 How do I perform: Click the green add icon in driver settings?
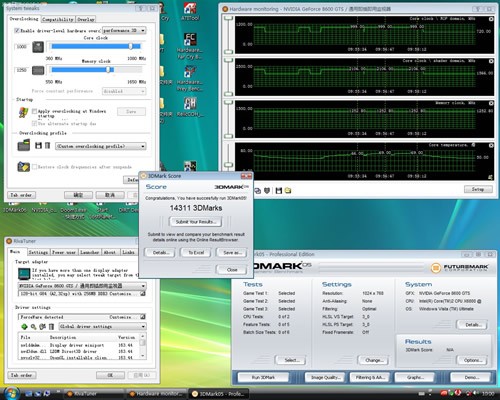point(24,326)
